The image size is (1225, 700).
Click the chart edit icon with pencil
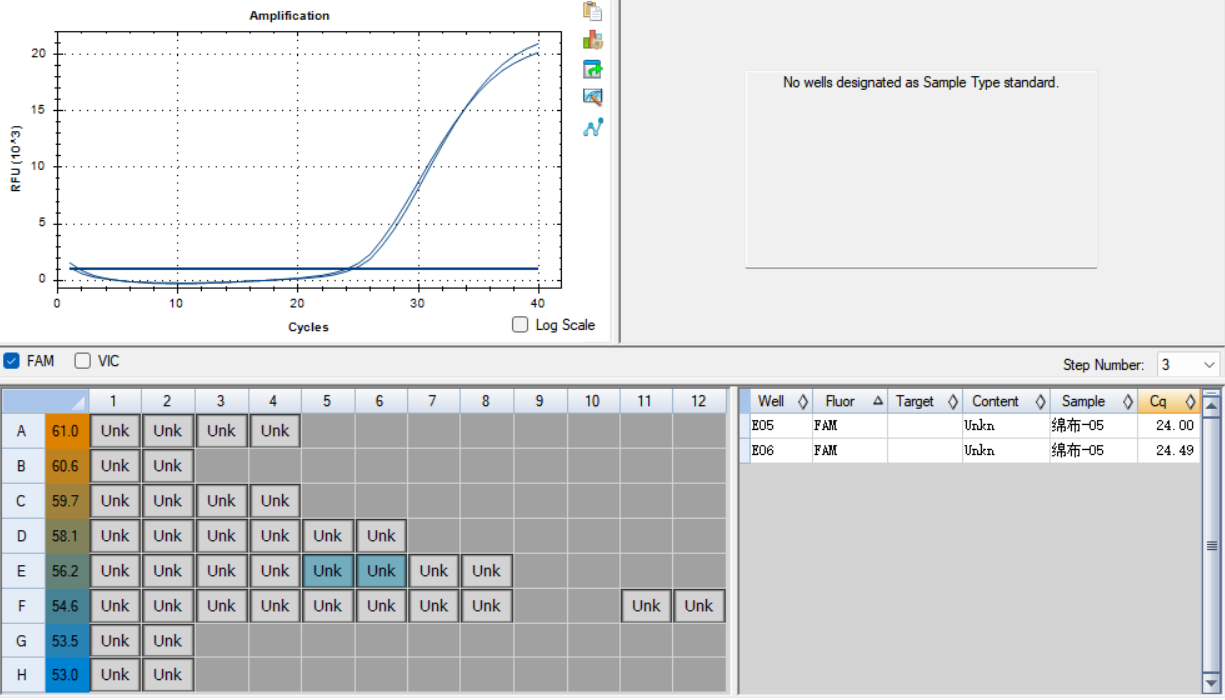[x=593, y=98]
